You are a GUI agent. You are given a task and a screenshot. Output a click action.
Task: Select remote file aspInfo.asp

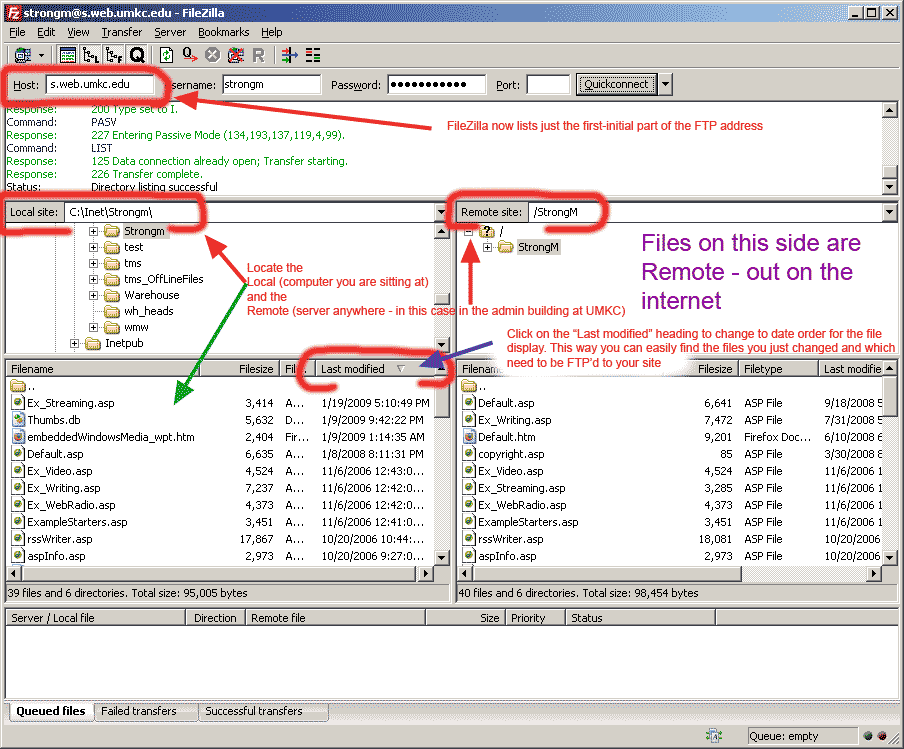pos(507,556)
